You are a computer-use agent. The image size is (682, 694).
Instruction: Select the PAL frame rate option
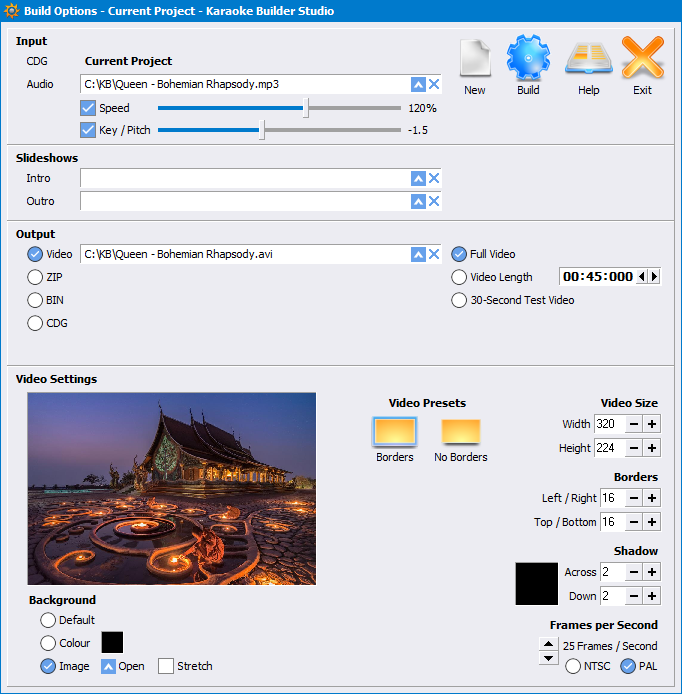tap(628, 666)
